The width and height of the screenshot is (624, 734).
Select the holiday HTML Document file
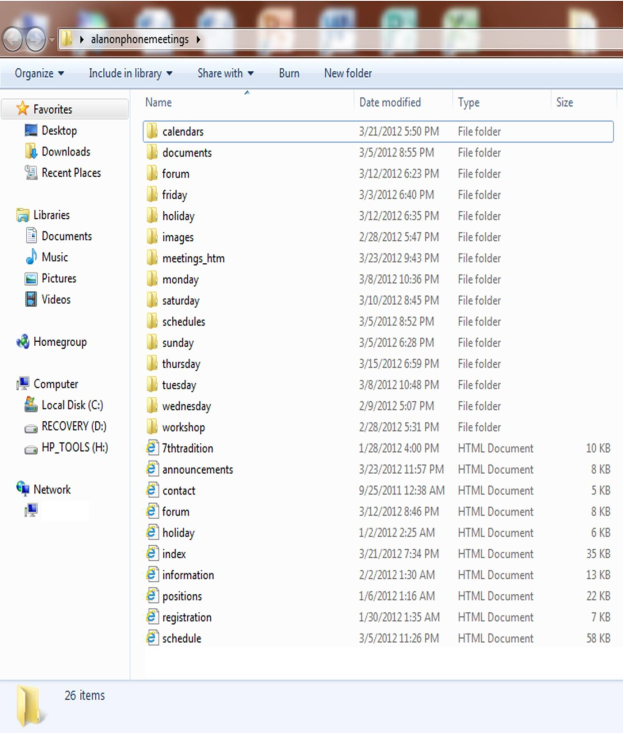point(378,533)
